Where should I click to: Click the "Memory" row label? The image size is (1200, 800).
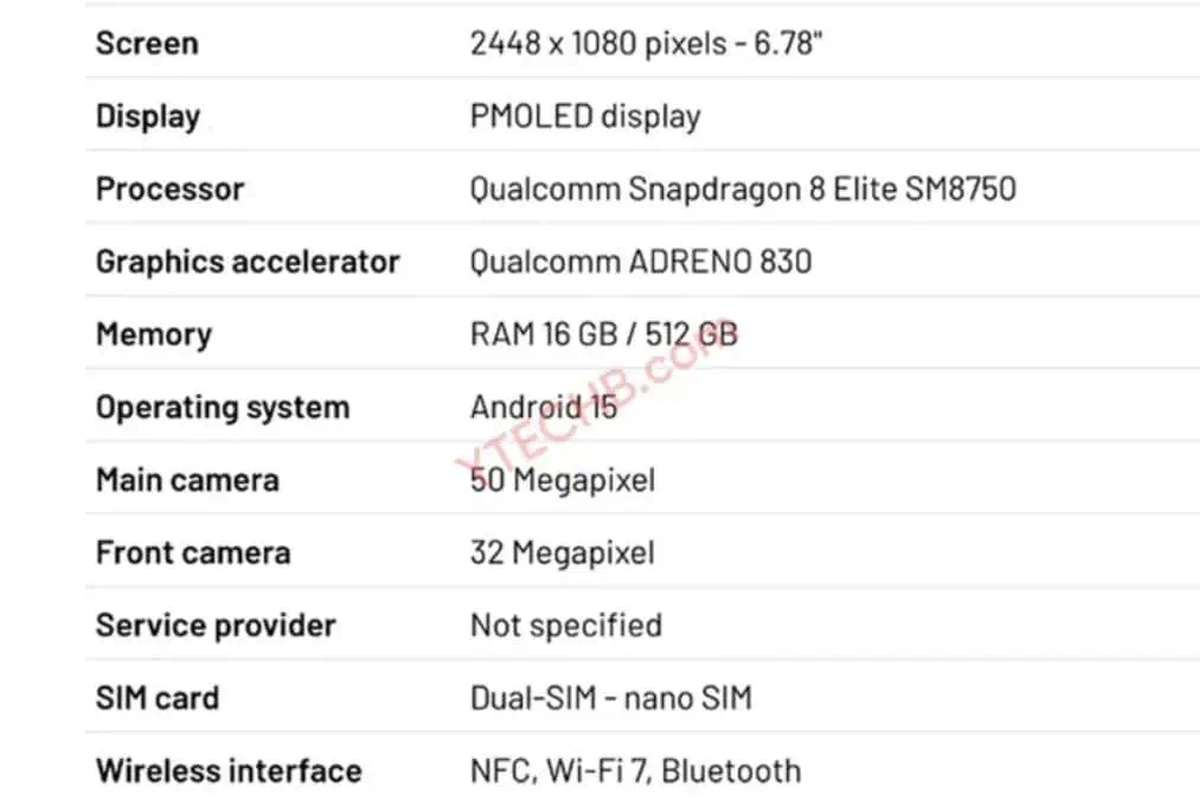click(154, 335)
